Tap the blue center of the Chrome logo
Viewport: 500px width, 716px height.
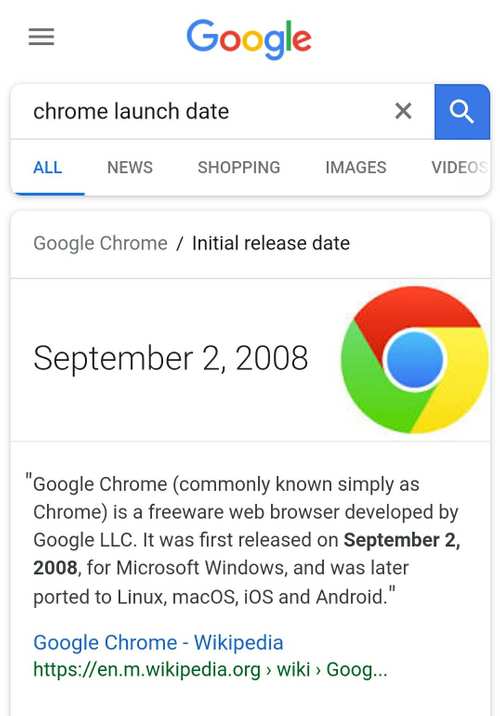coord(415,360)
